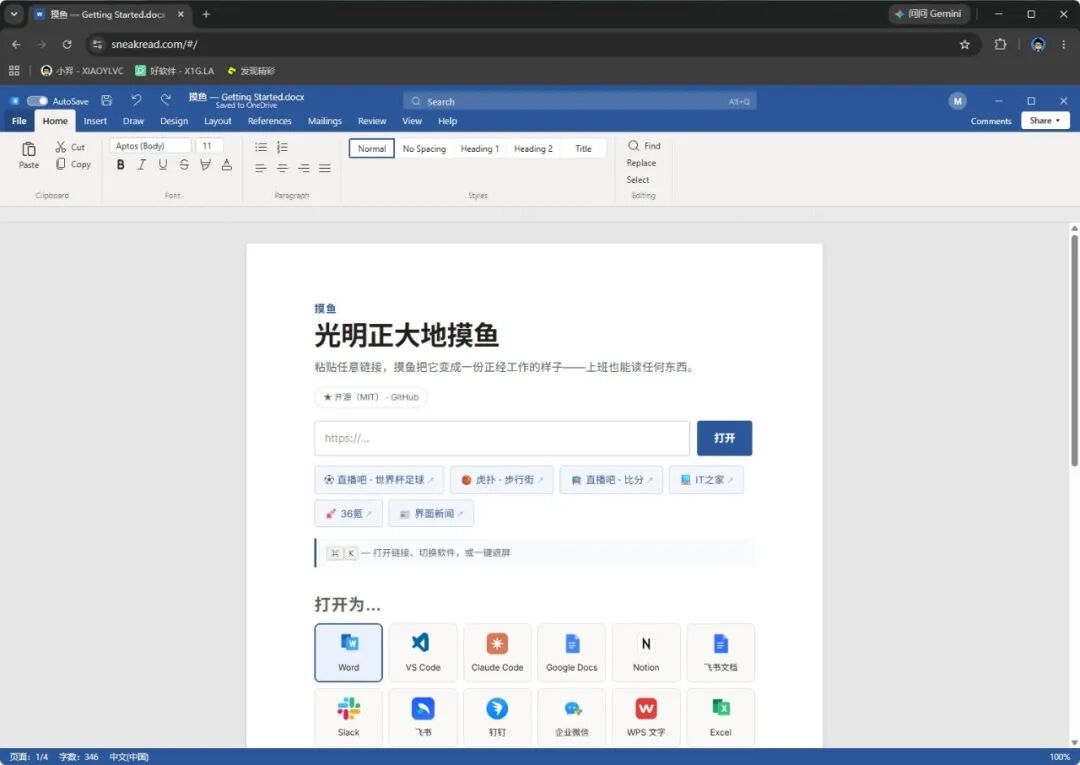Select the Claude Code disguise tile

coord(497,653)
